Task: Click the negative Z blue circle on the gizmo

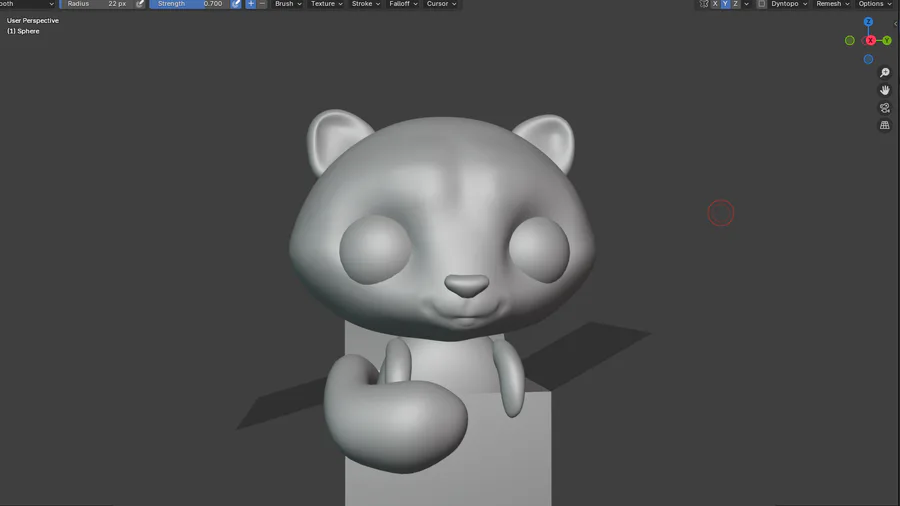Action: (868, 60)
